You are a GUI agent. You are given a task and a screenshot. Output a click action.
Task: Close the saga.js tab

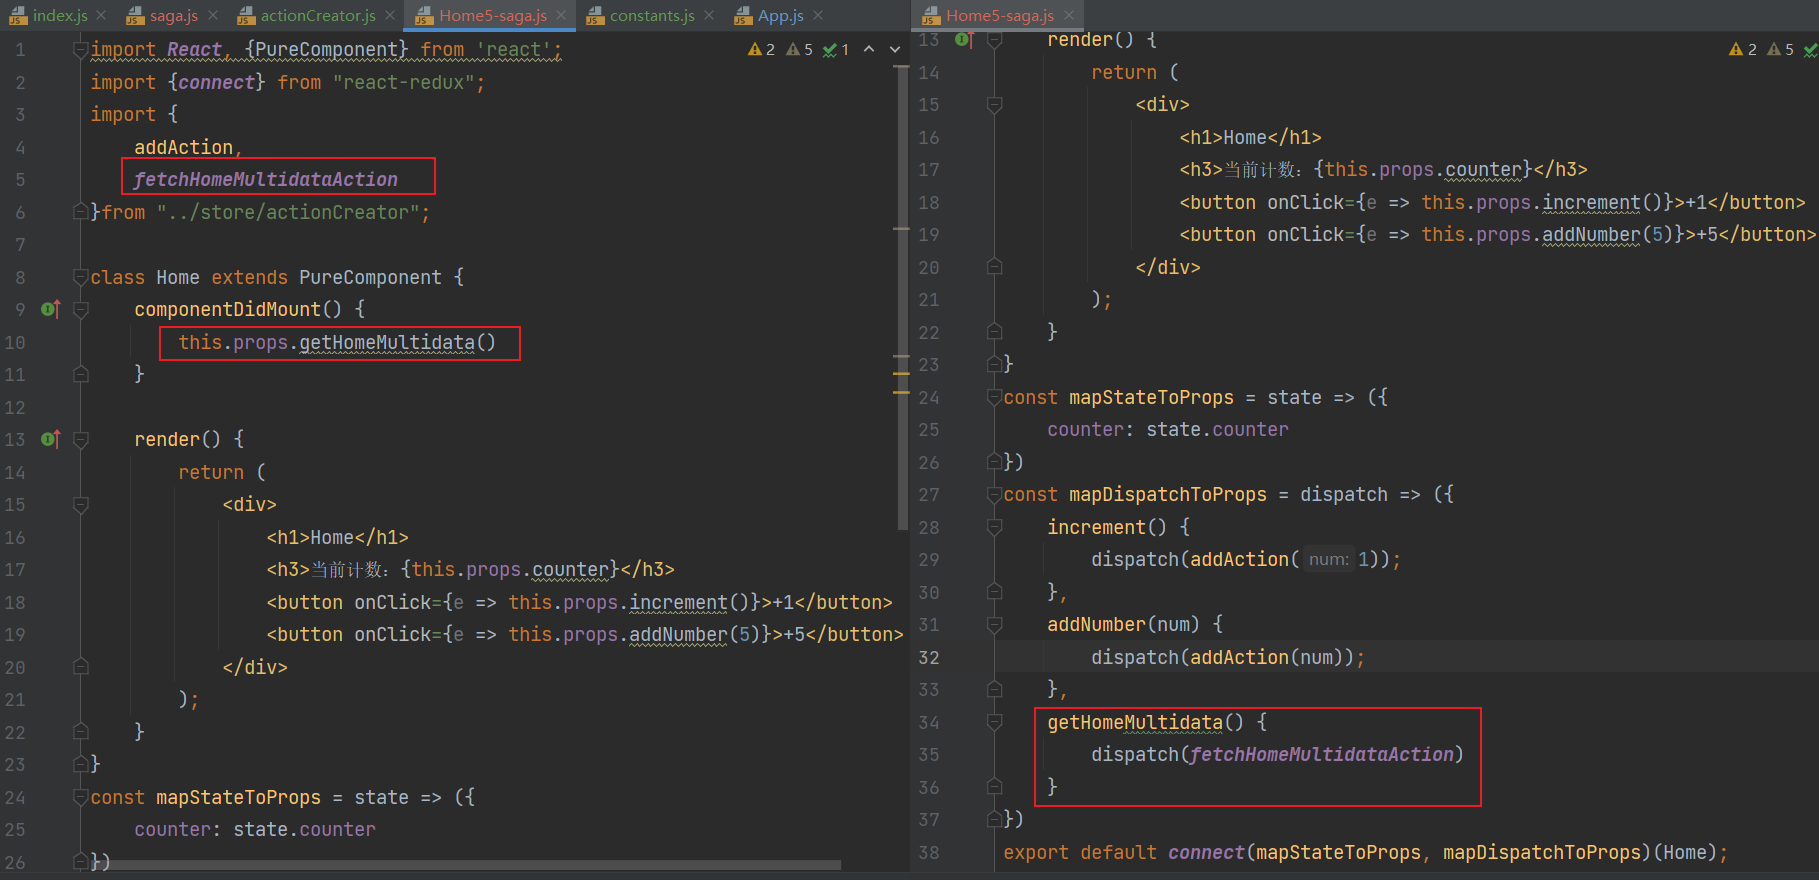212,15
